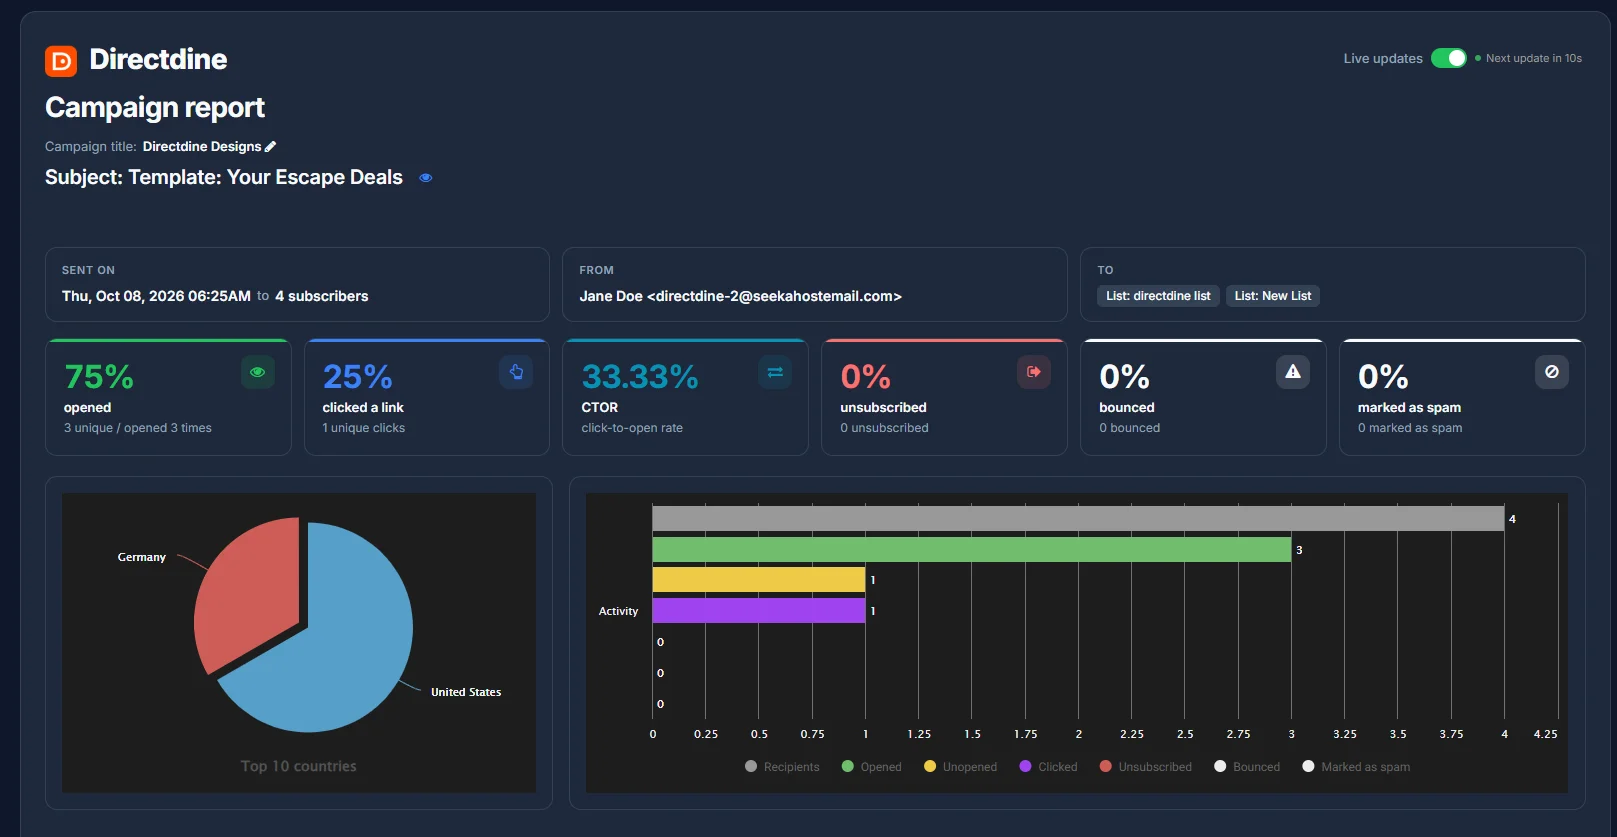Click the 'Next update in 10s' status
The image size is (1617, 837).
(1534, 58)
